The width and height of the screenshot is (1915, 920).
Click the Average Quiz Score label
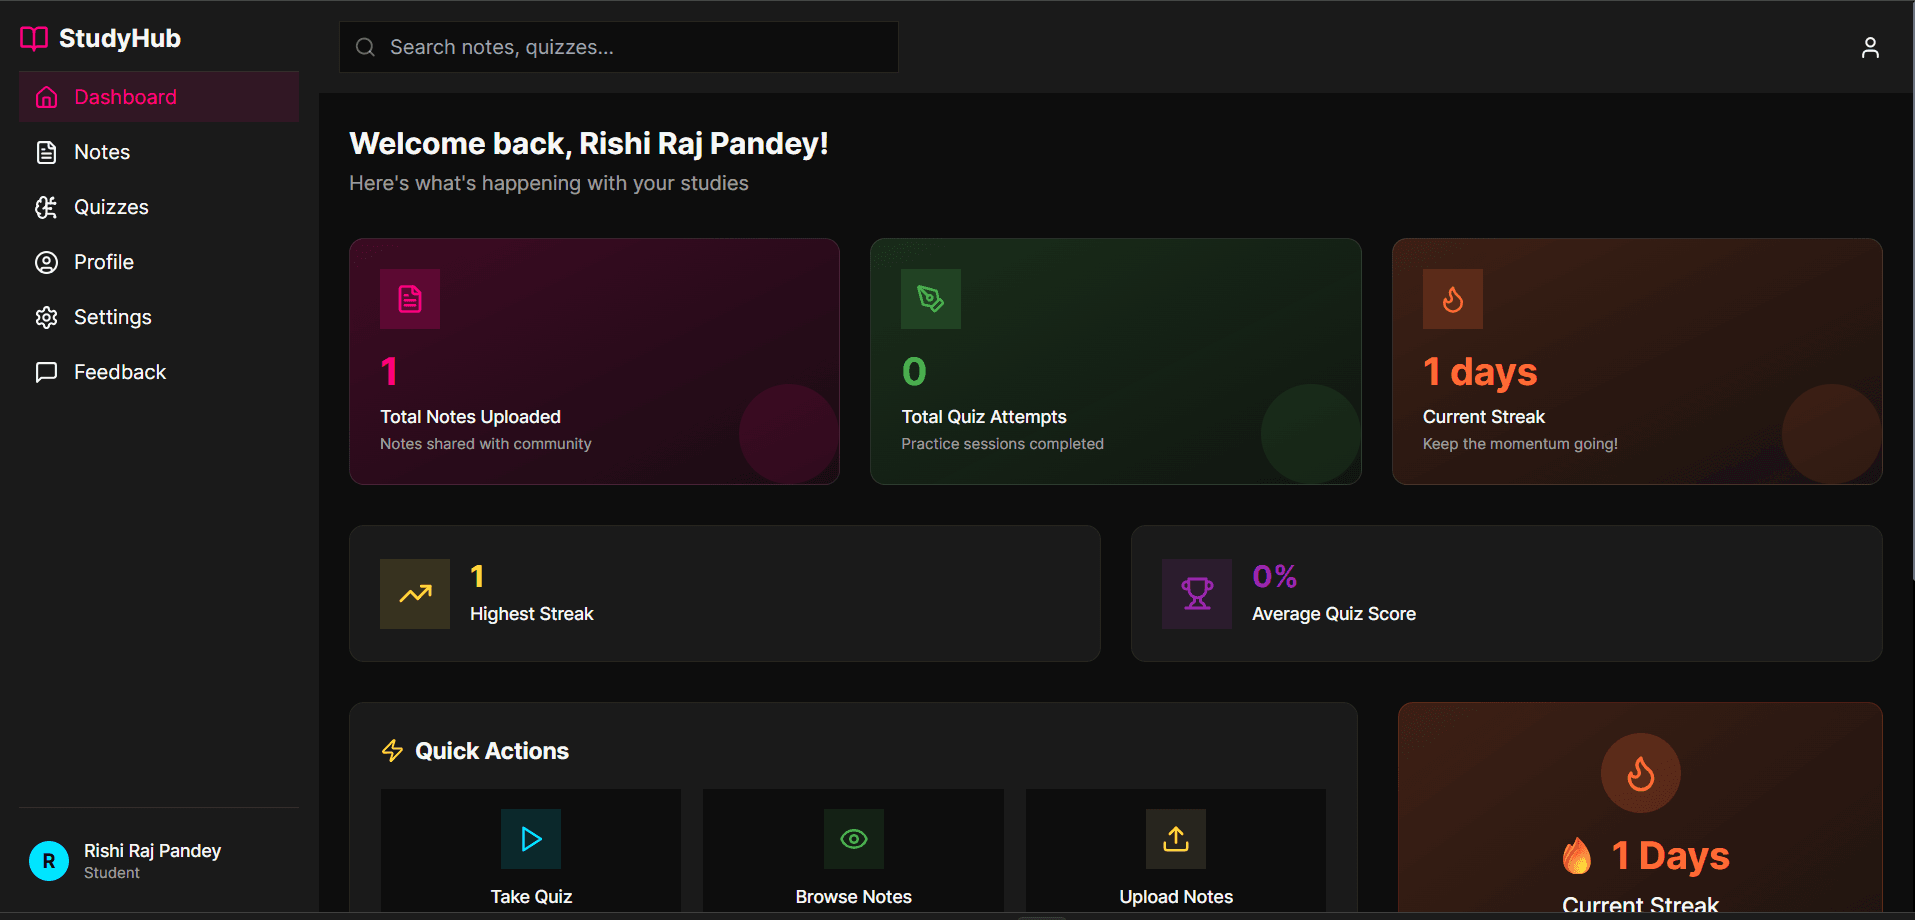pyautogui.click(x=1334, y=614)
